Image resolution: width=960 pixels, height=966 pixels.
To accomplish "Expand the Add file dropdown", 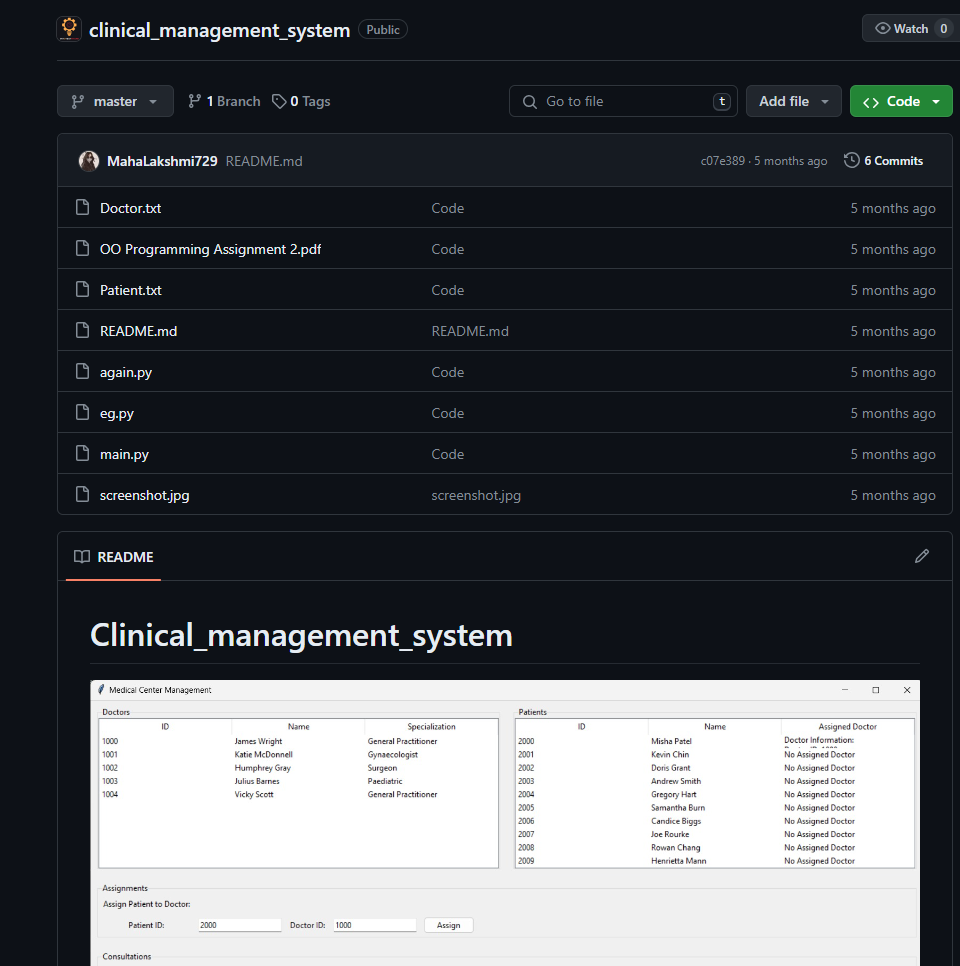I will 794,101.
